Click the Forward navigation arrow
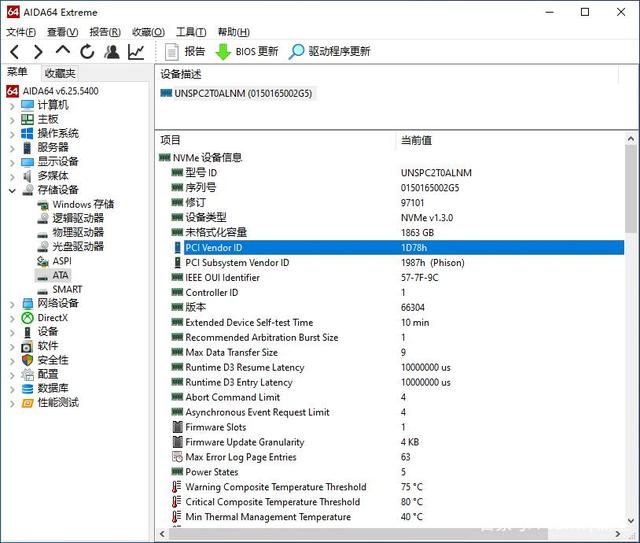 pos(38,52)
